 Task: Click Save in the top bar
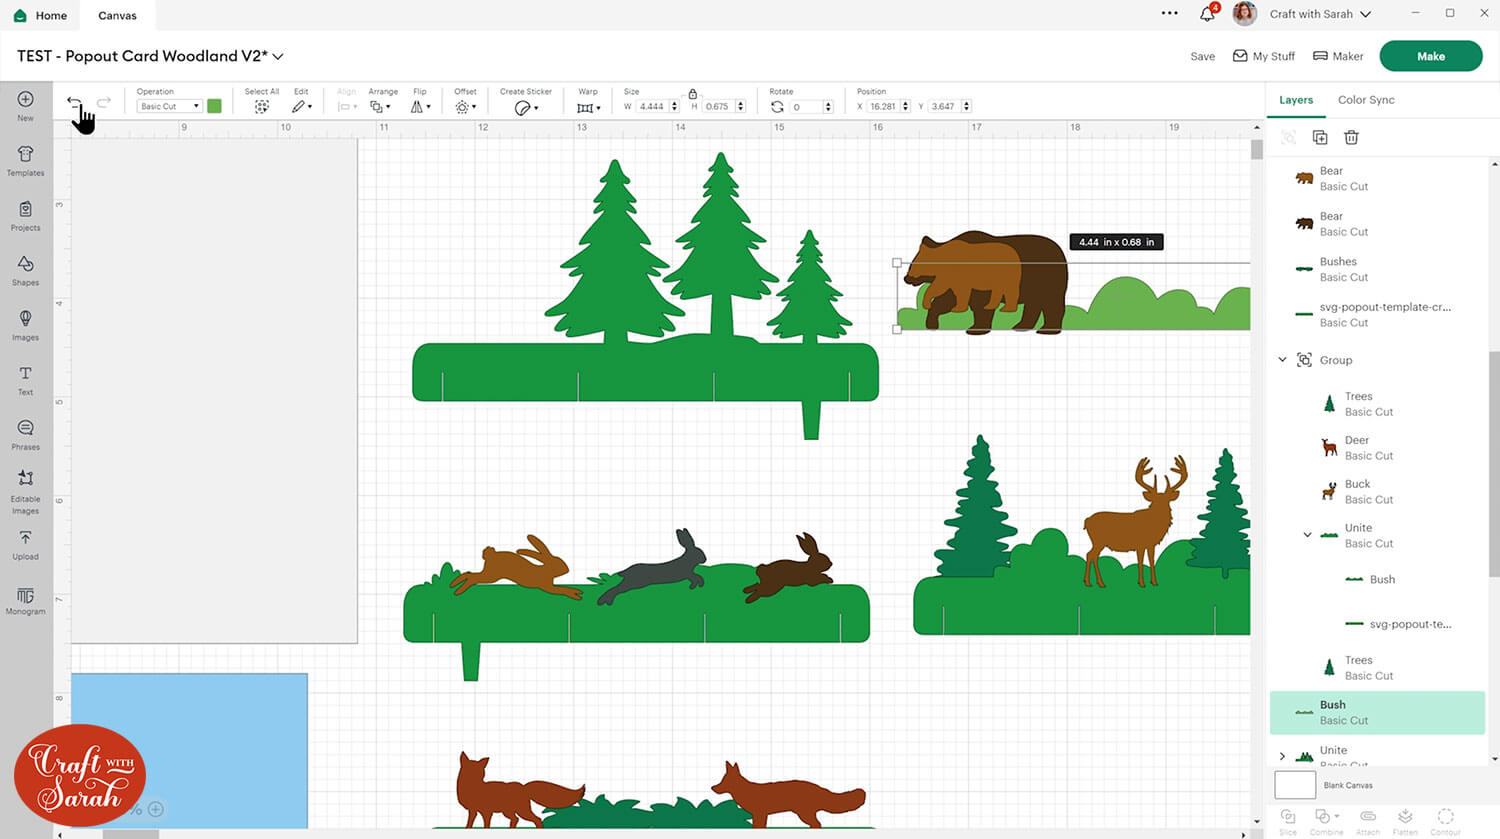1202,56
